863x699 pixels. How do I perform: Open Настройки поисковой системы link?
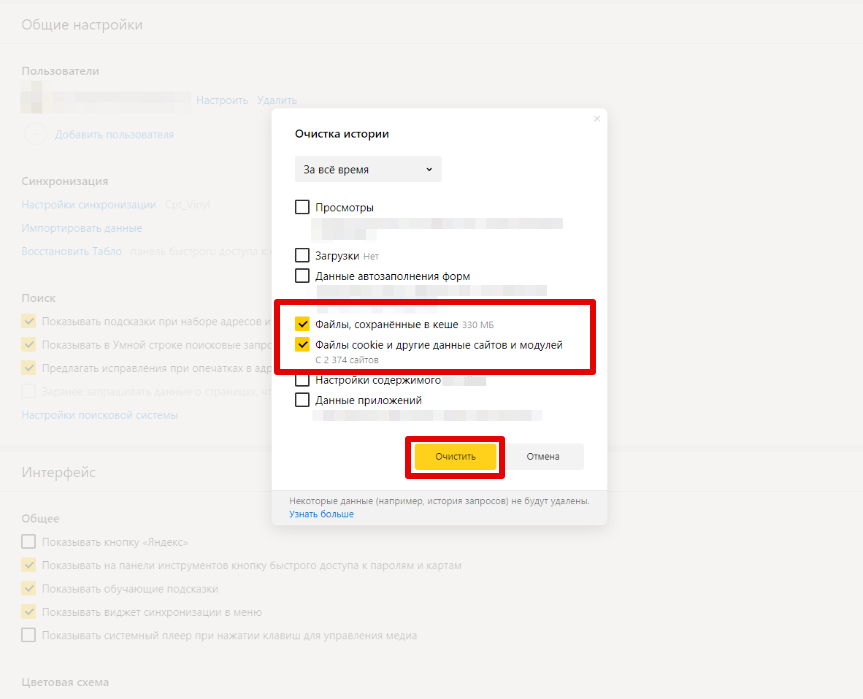[x=100, y=415]
